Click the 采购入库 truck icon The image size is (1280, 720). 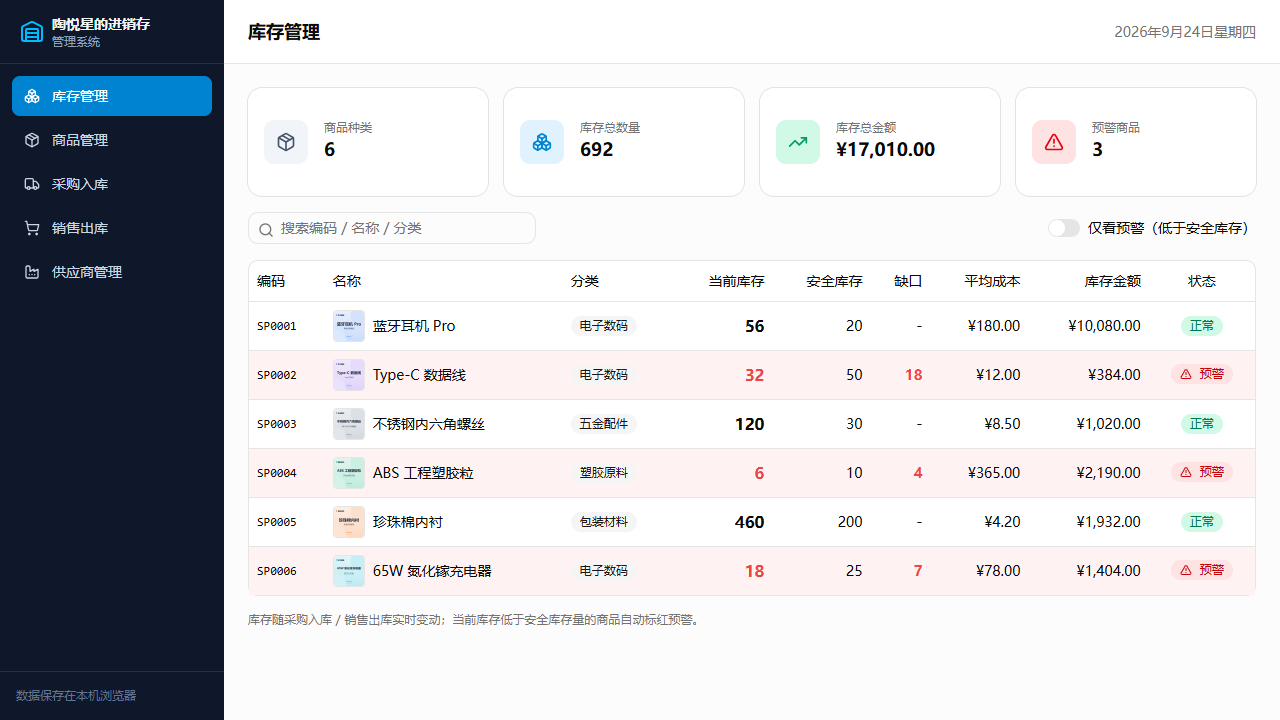pyautogui.click(x=32, y=184)
